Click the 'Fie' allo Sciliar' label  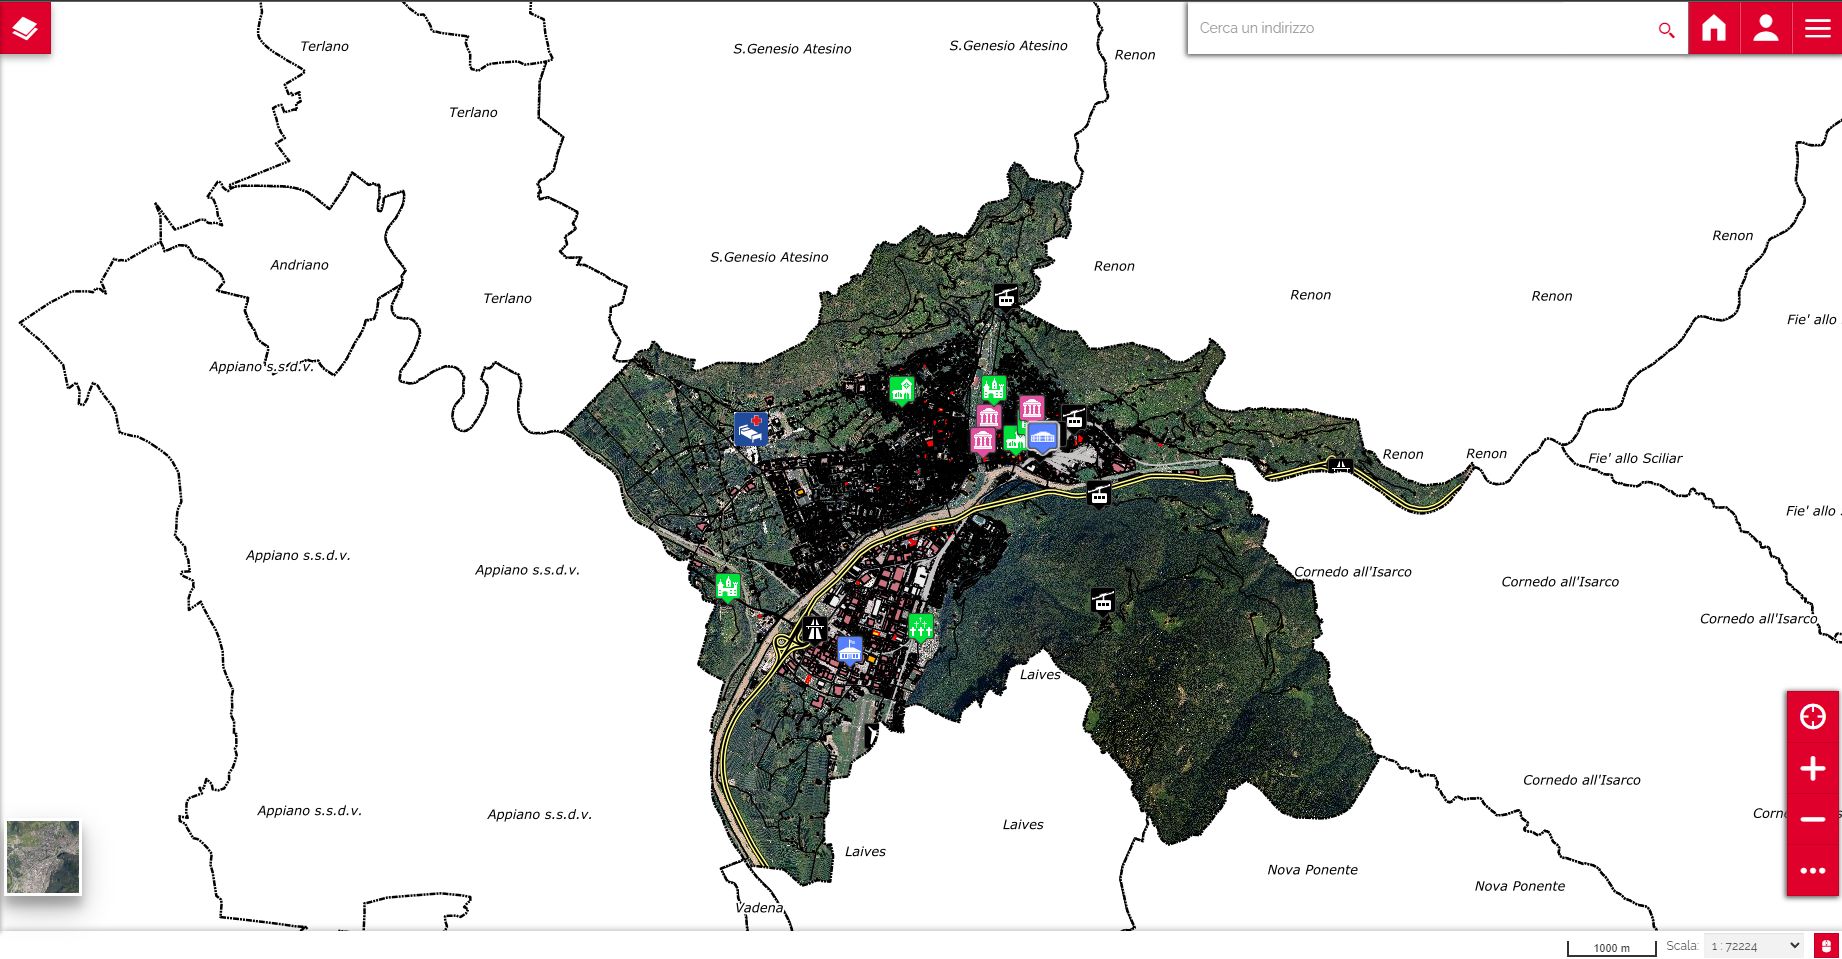click(x=1635, y=458)
